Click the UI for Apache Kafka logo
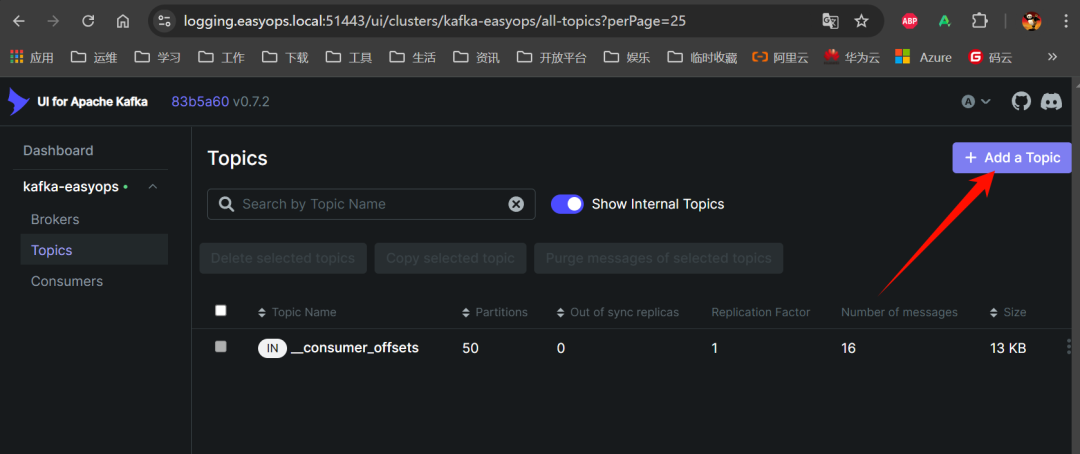This screenshot has height=454, width=1080. (78, 102)
